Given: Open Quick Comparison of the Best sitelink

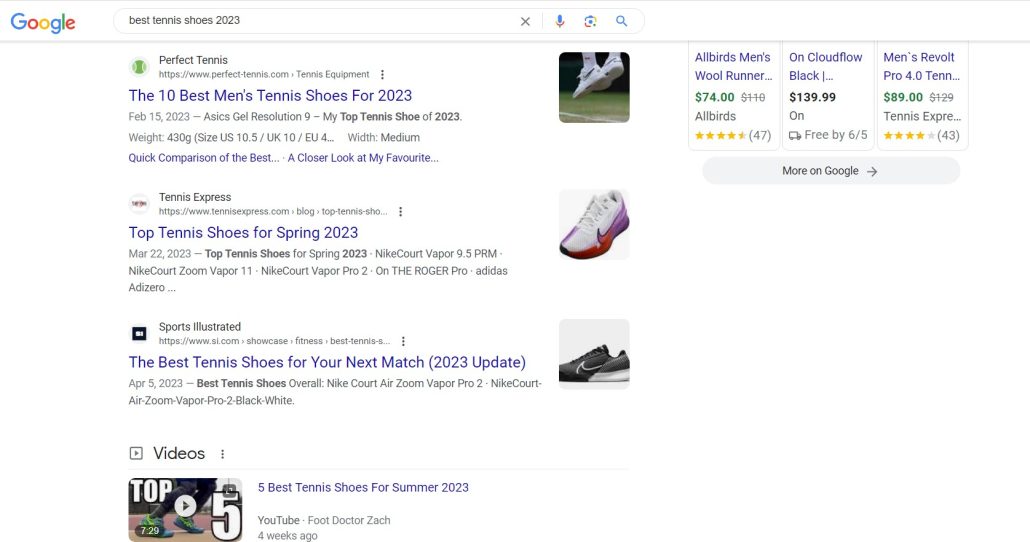Looking at the screenshot, I should coord(204,158).
